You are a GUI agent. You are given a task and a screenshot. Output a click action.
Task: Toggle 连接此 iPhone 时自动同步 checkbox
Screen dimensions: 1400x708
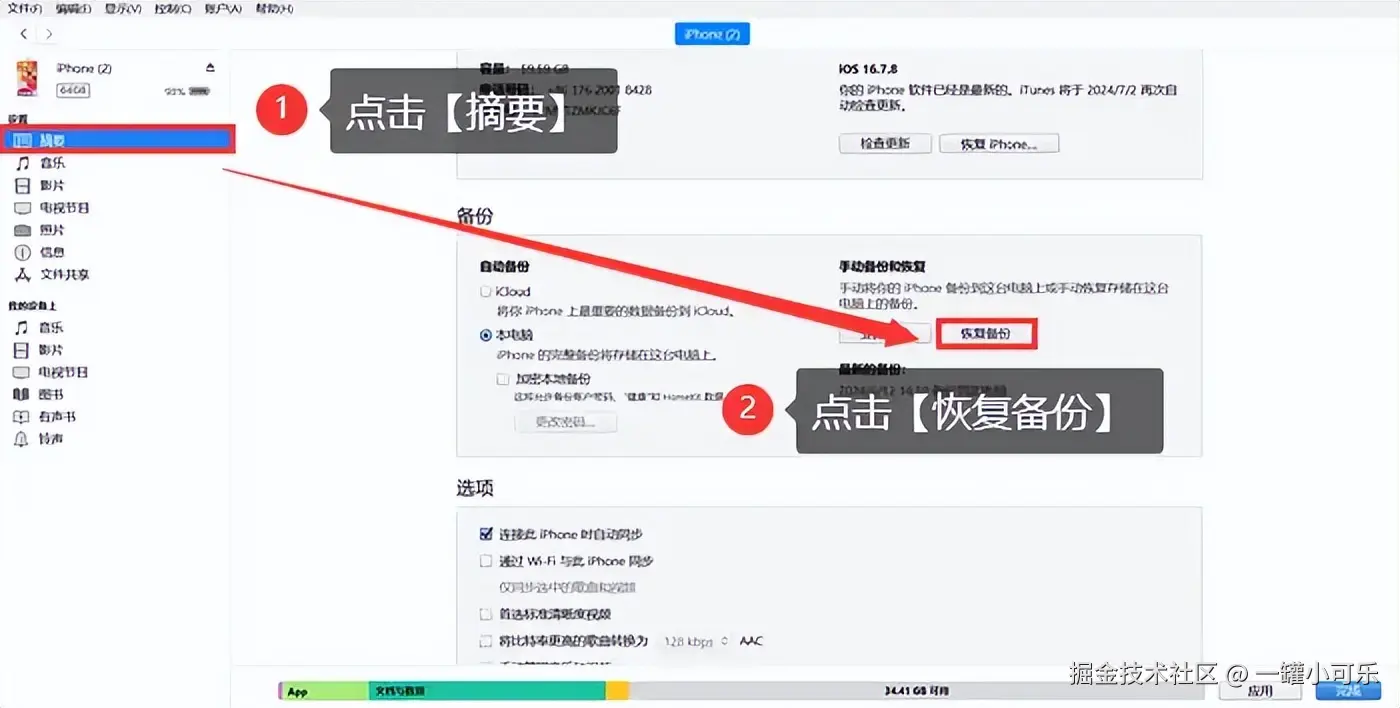[x=486, y=535]
